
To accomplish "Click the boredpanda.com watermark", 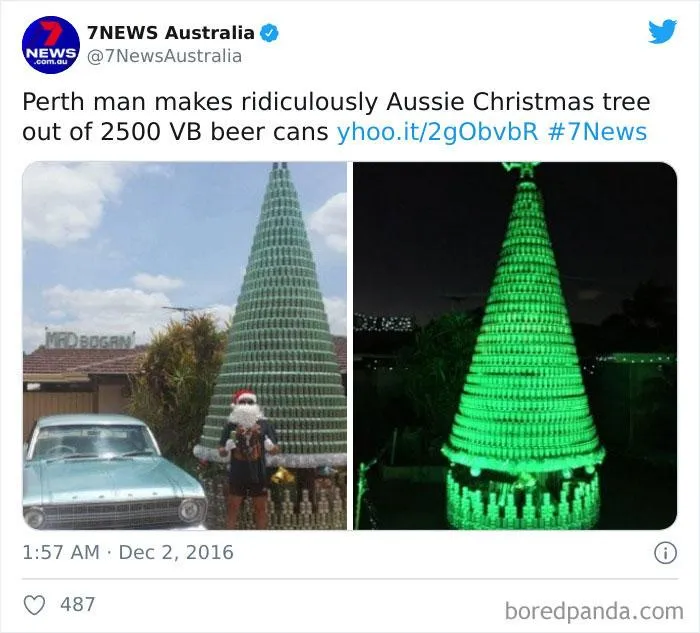I will tap(594, 611).
